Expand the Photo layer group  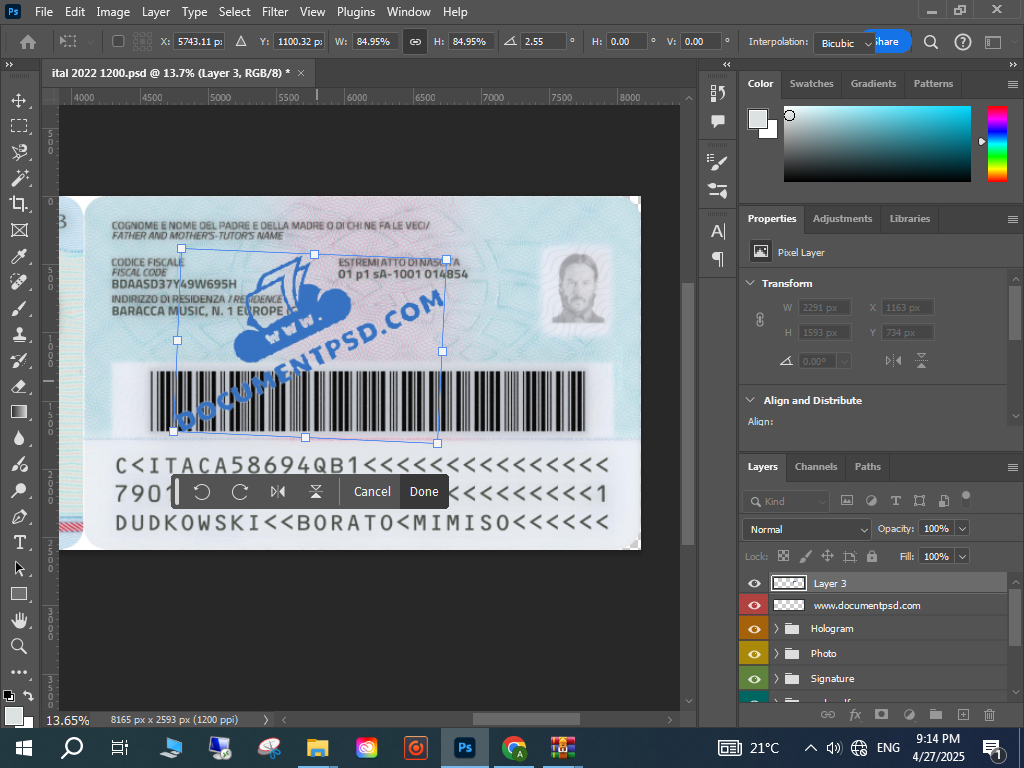pyautogui.click(x=776, y=654)
